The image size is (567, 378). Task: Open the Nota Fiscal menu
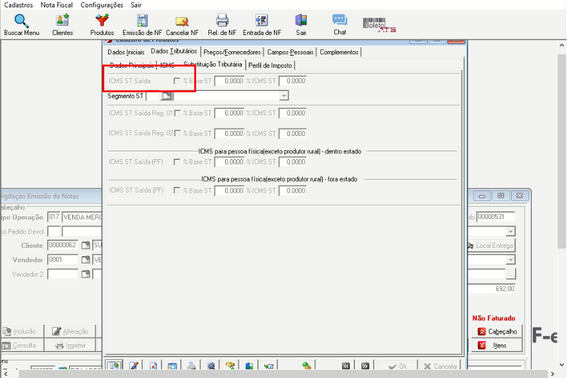[x=56, y=5]
